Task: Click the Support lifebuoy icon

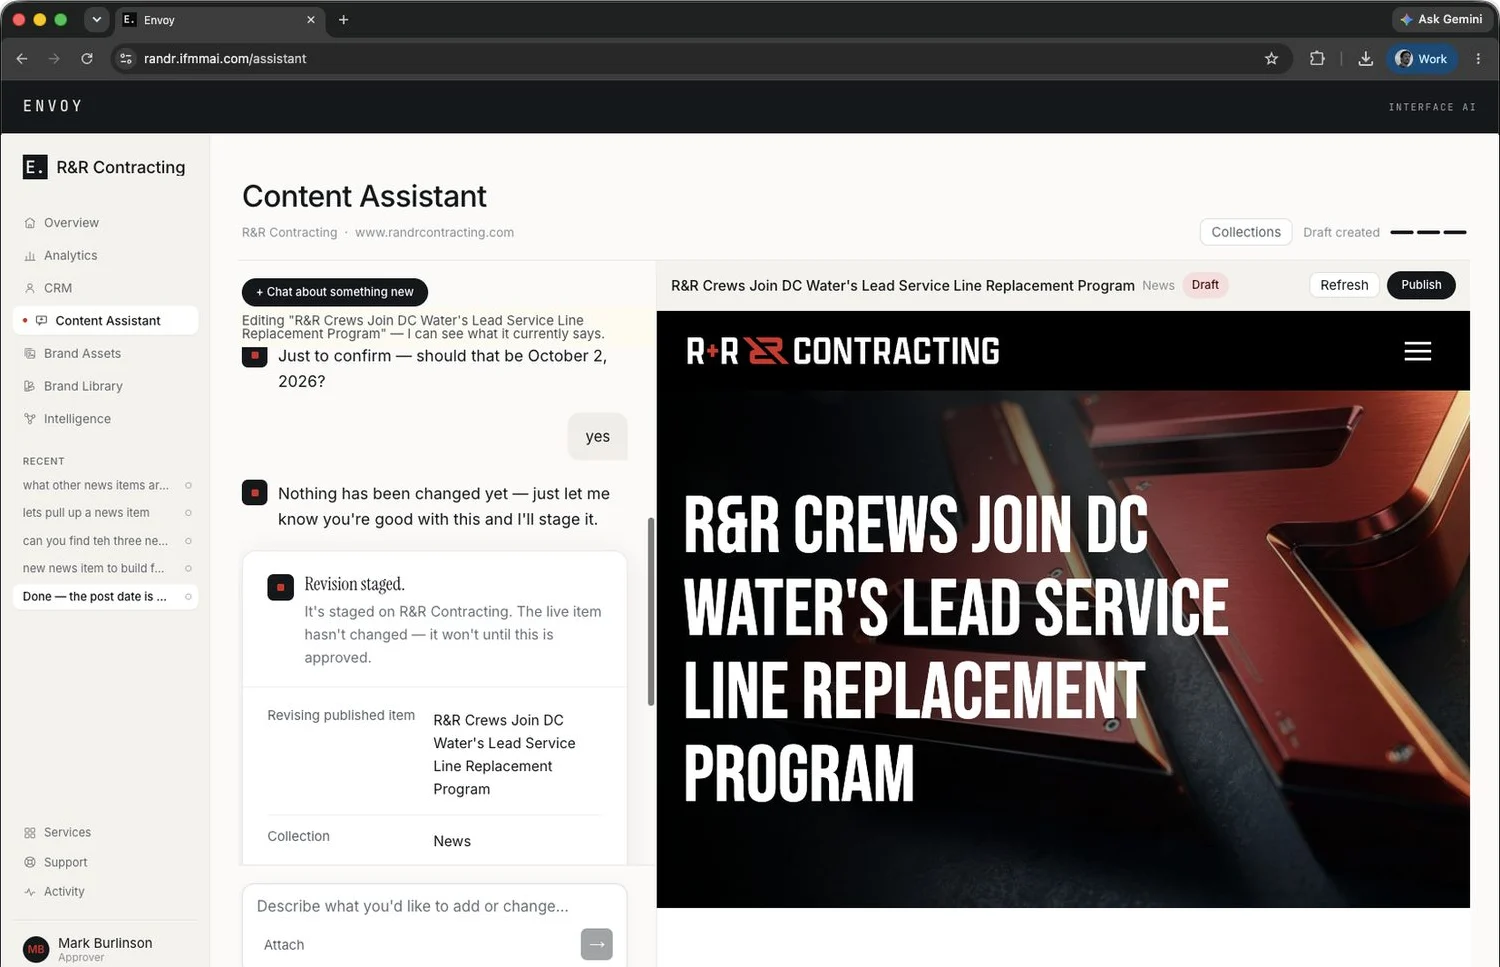Action: click(30, 862)
